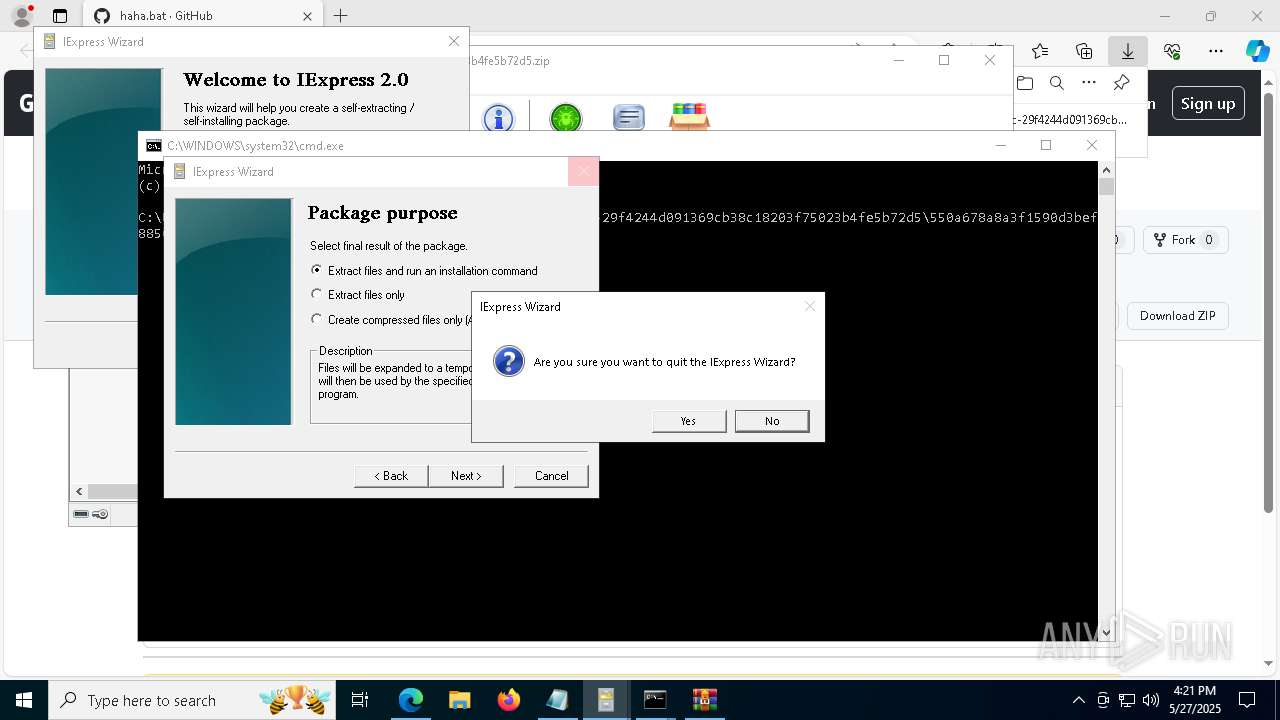Open Edge Favorites star icon
This screenshot has height=720, width=1280.
1040,51
